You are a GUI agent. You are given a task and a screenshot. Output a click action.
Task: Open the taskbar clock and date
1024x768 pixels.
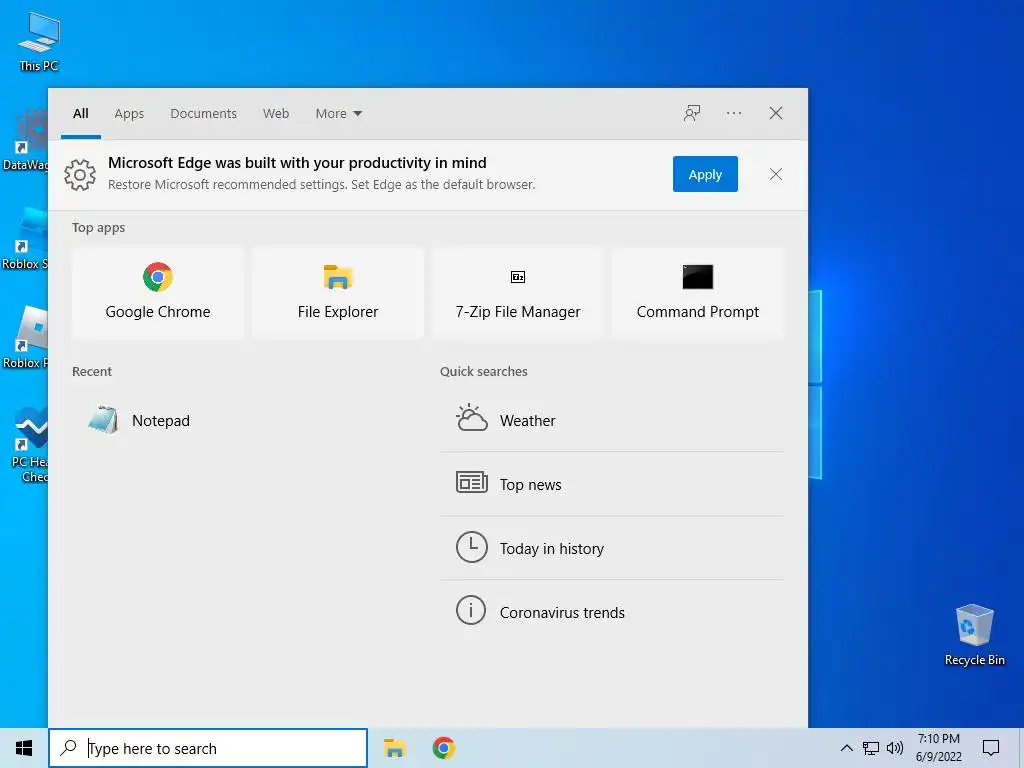pyautogui.click(x=938, y=748)
